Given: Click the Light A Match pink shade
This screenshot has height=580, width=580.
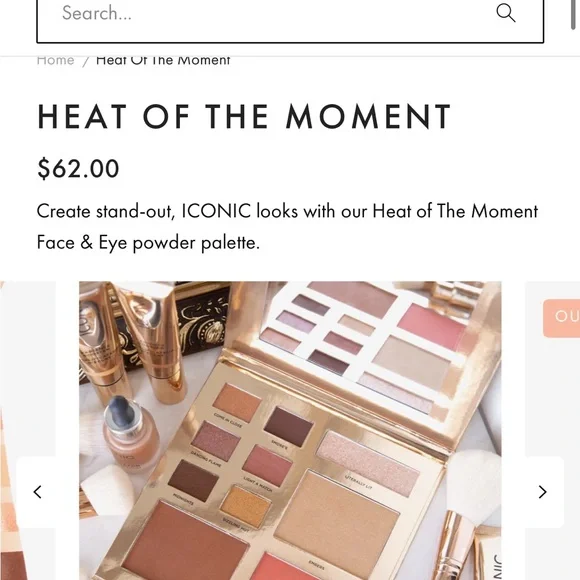Looking at the screenshot, I should tap(267, 465).
